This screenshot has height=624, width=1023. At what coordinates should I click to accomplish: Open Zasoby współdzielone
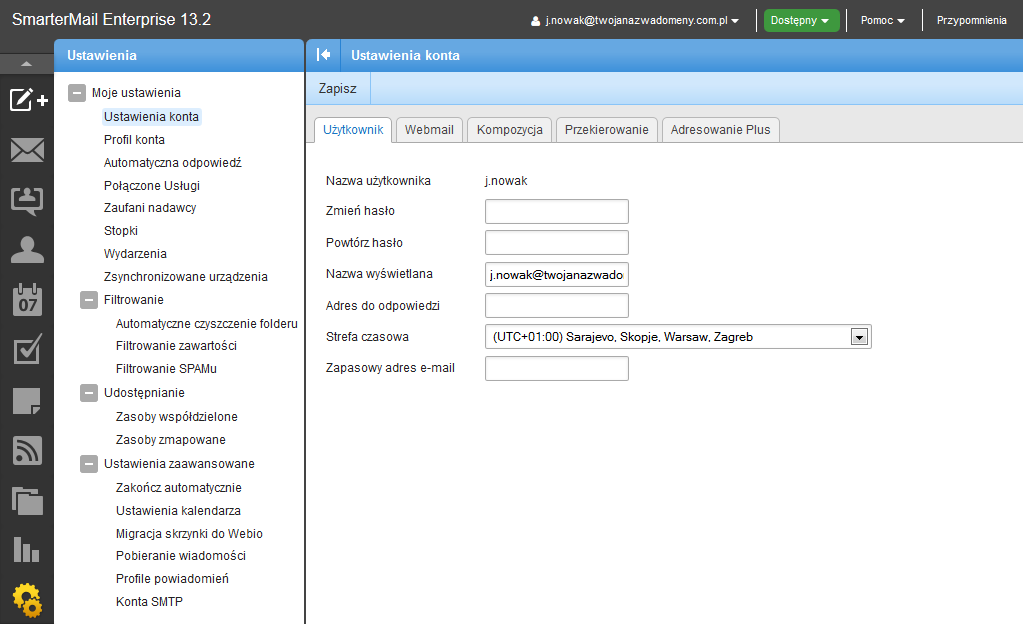177,416
